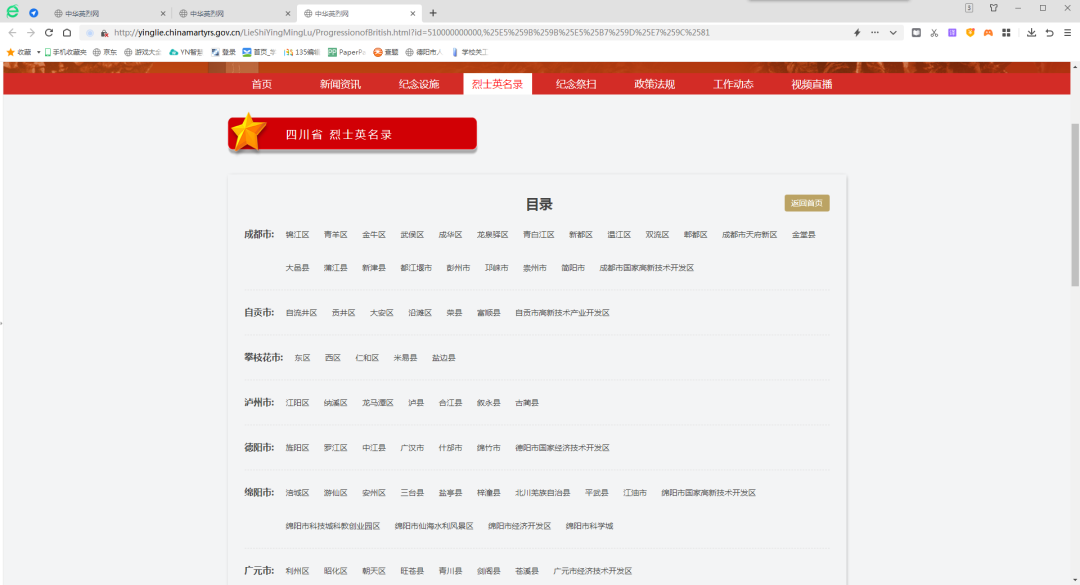Click the restore closed tab icon
Screen dimensions: 1080x585
click(1048, 33)
